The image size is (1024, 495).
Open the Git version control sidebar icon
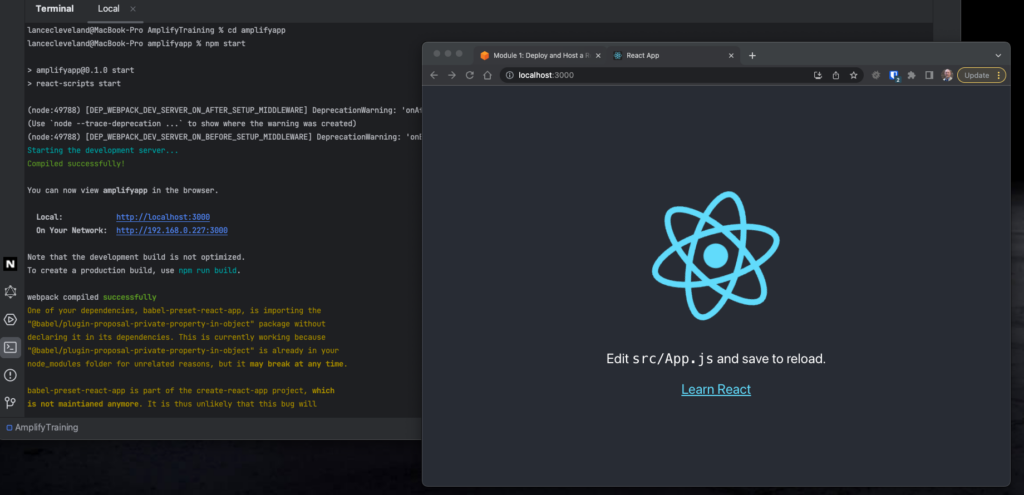click(x=10, y=403)
